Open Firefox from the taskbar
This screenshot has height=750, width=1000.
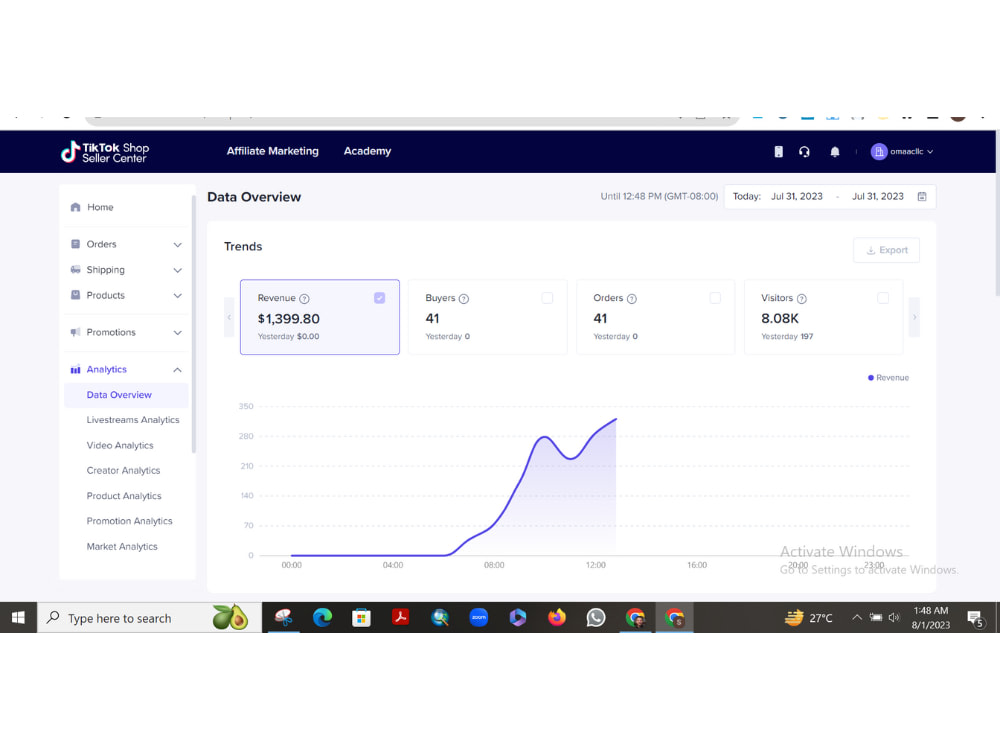coord(557,617)
